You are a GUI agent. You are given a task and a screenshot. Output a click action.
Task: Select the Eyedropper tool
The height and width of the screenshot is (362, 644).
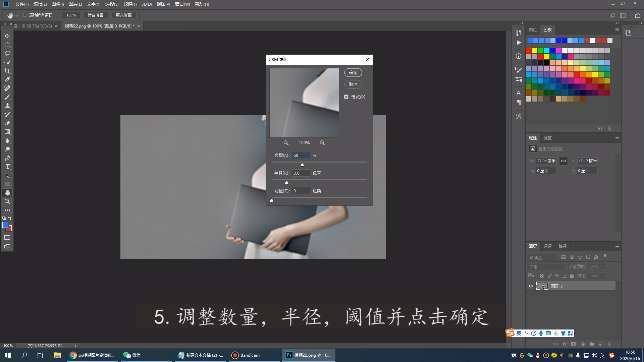(7, 79)
